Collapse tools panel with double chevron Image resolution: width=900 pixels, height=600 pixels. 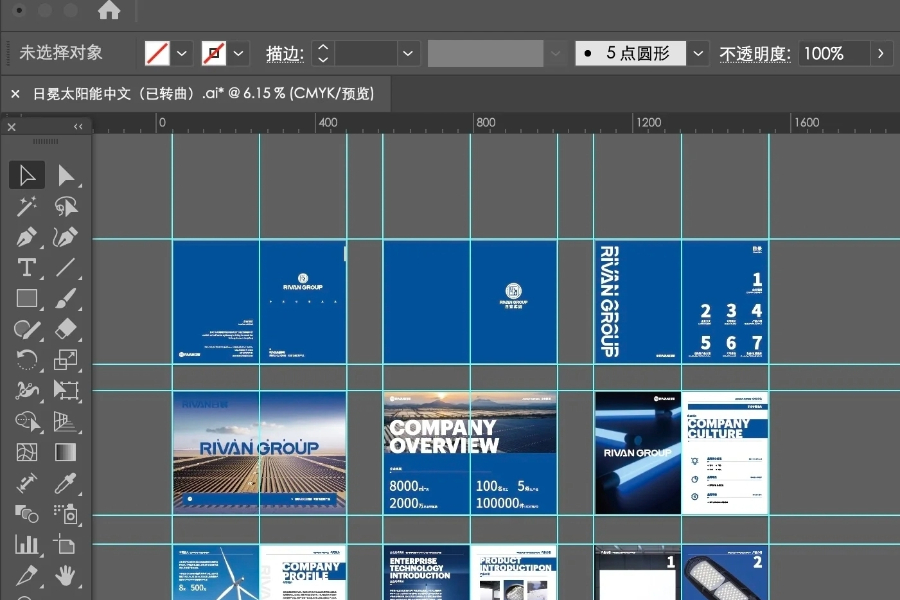78,126
